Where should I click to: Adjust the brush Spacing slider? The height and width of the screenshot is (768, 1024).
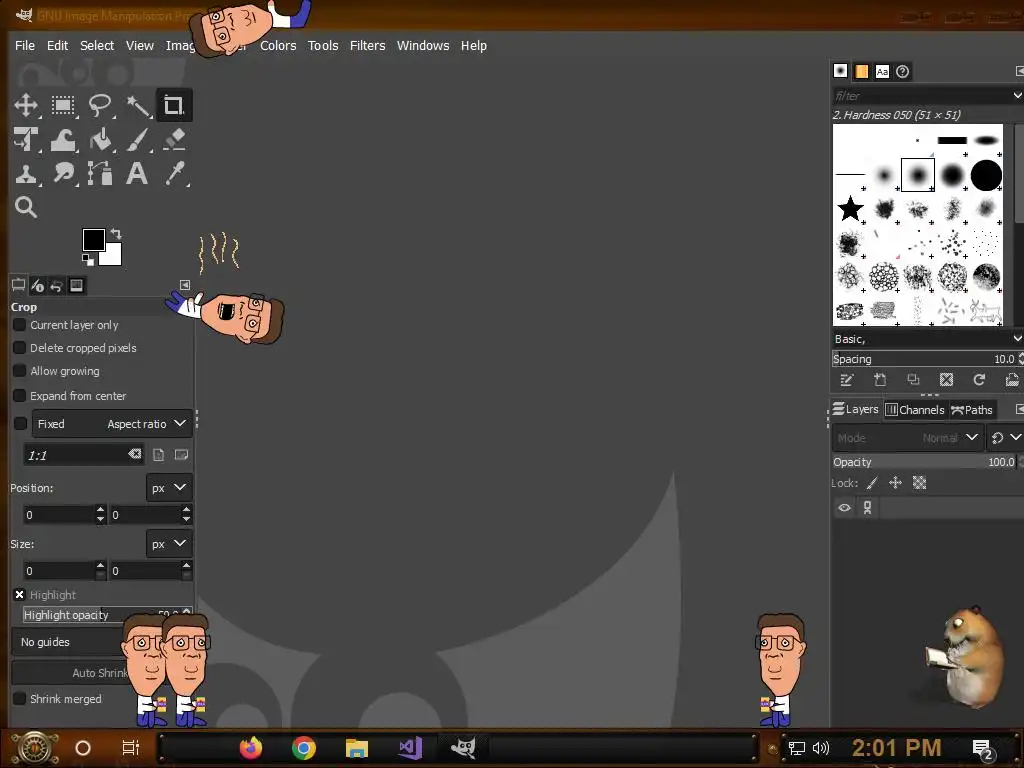[923, 359]
